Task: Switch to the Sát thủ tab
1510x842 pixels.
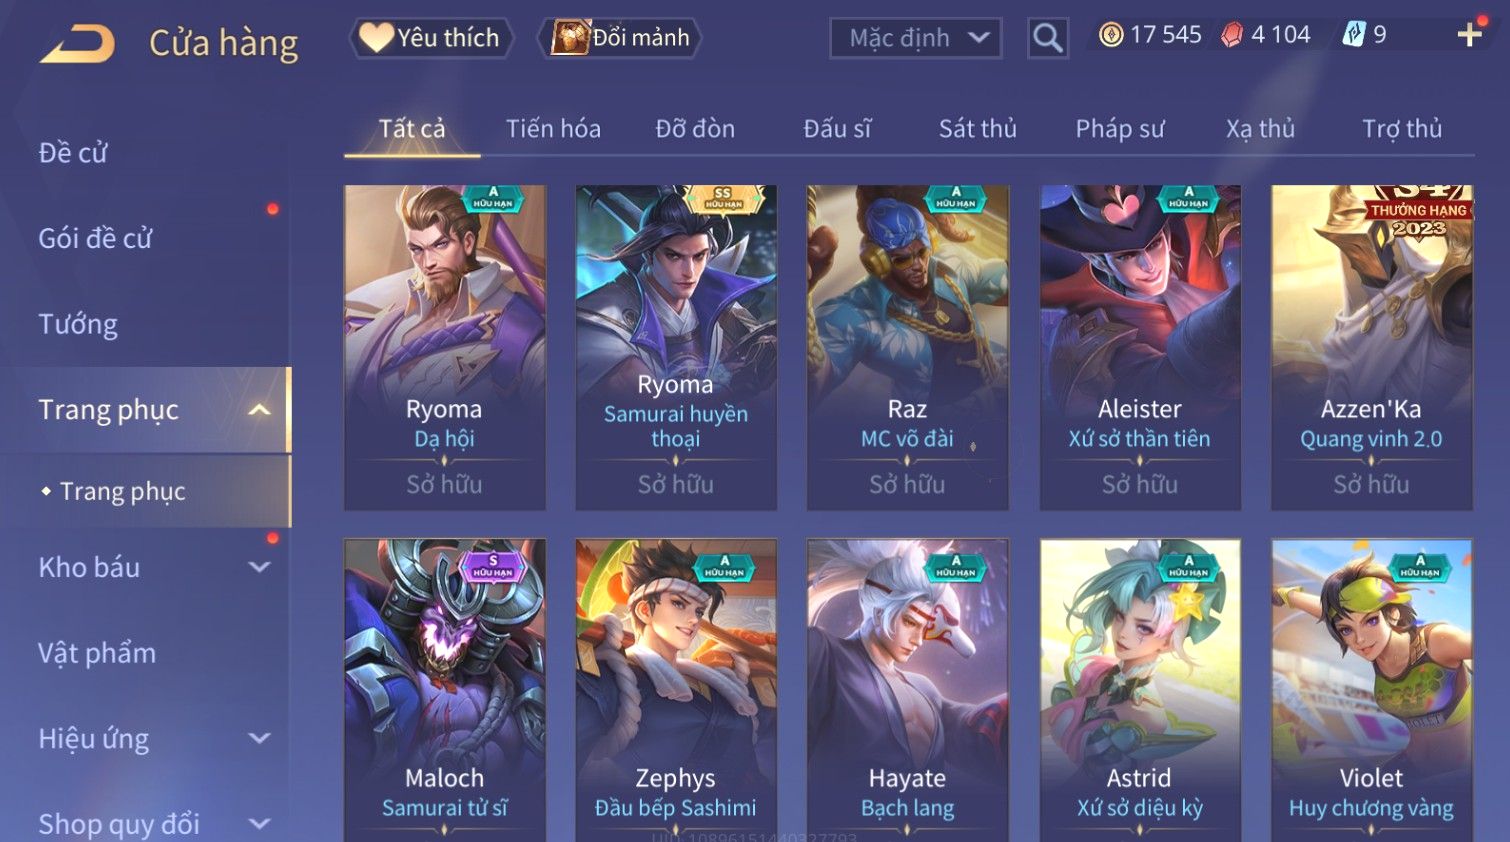Action: (977, 129)
